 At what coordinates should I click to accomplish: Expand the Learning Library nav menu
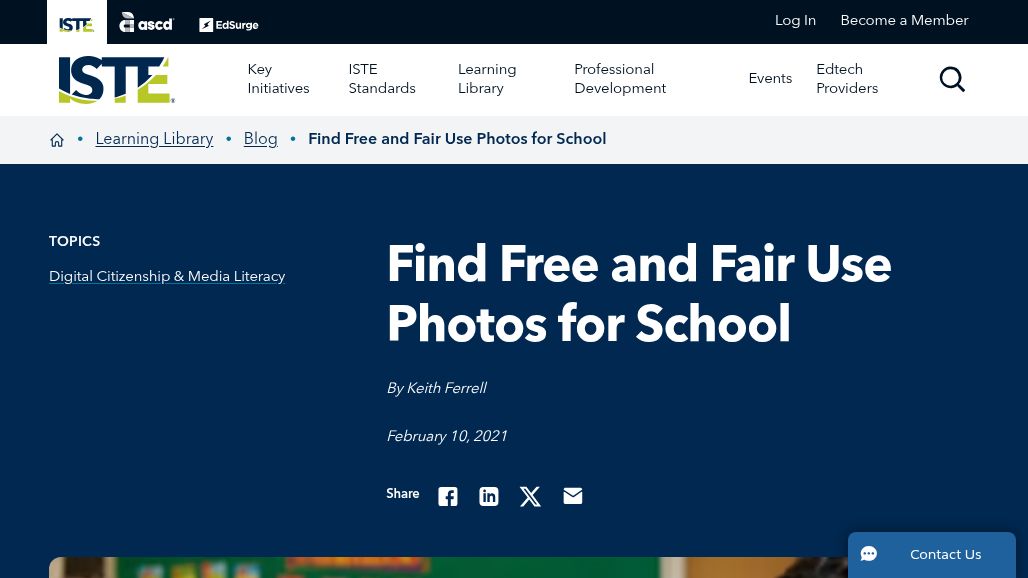pyautogui.click(x=487, y=79)
